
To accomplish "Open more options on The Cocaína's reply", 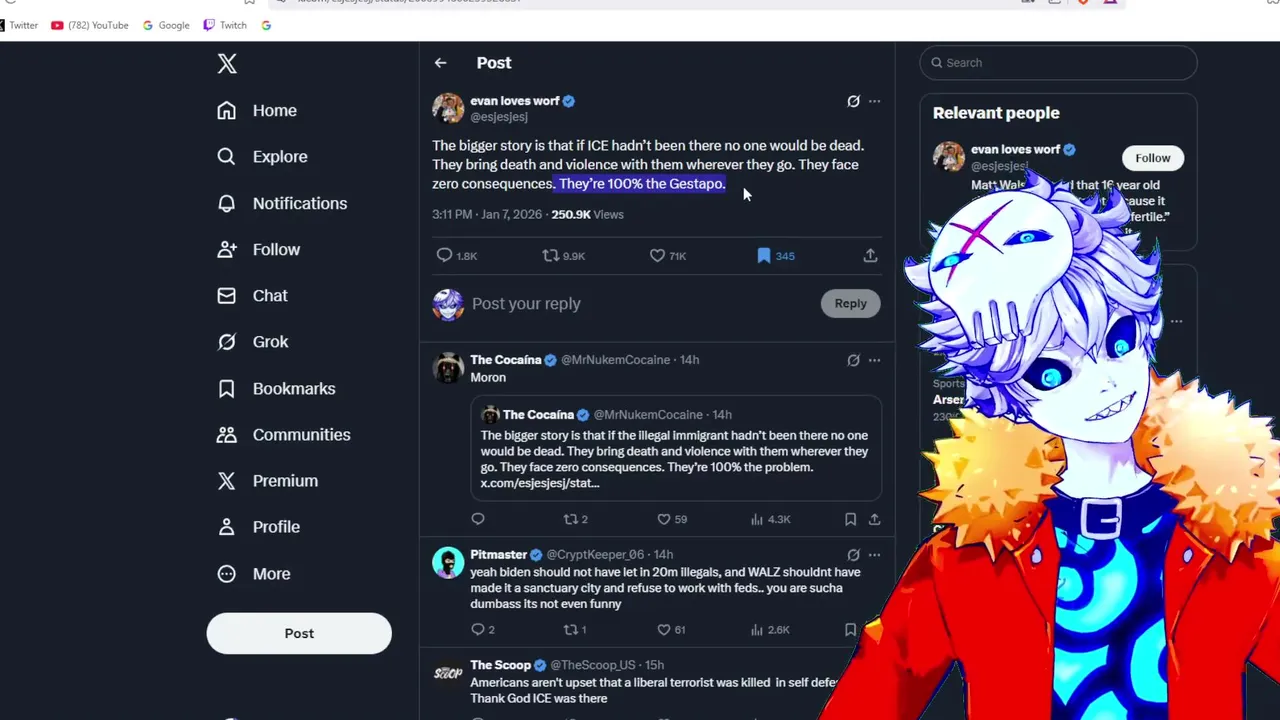I will (874, 360).
